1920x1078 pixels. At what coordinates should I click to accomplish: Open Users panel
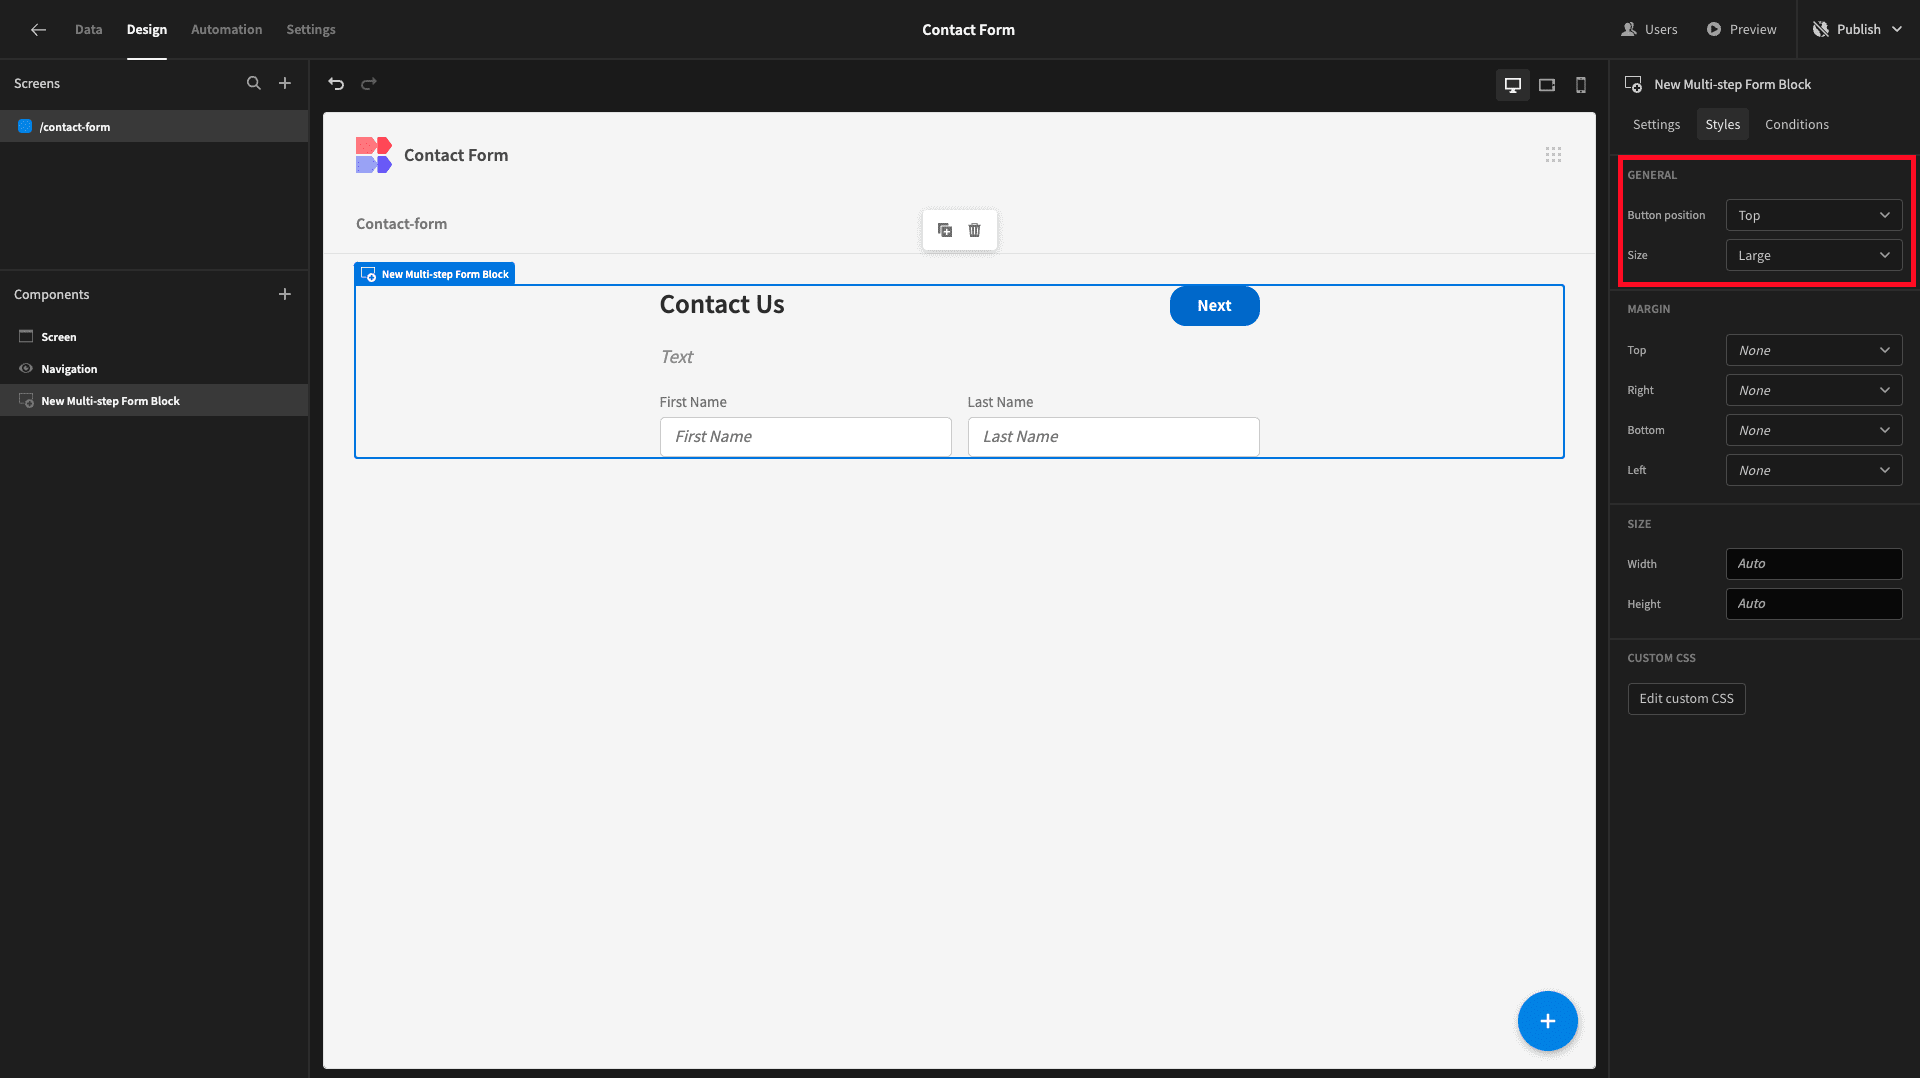pyautogui.click(x=1650, y=29)
